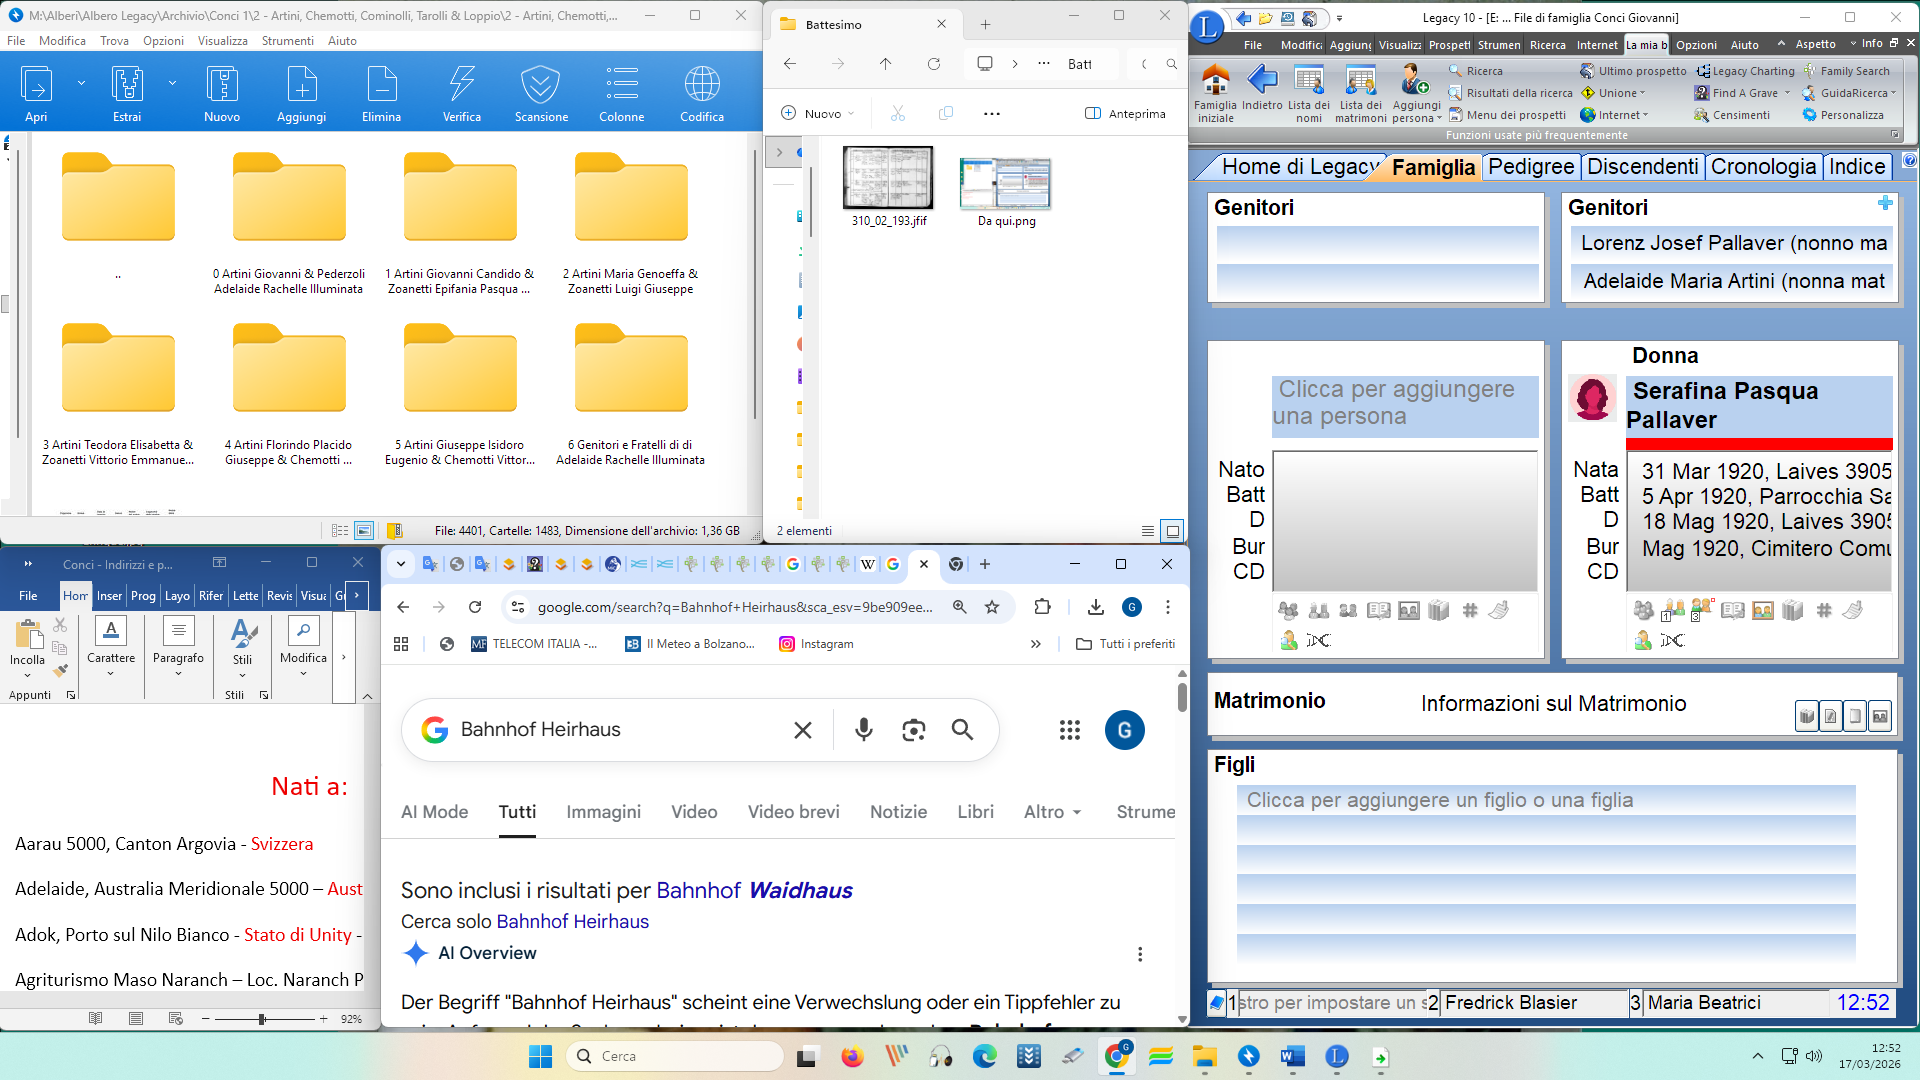Click the 'Cerca solo Bahnhof Heirhaus' link
This screenshot has width=1920, height=1080.
tap(572, 921)
